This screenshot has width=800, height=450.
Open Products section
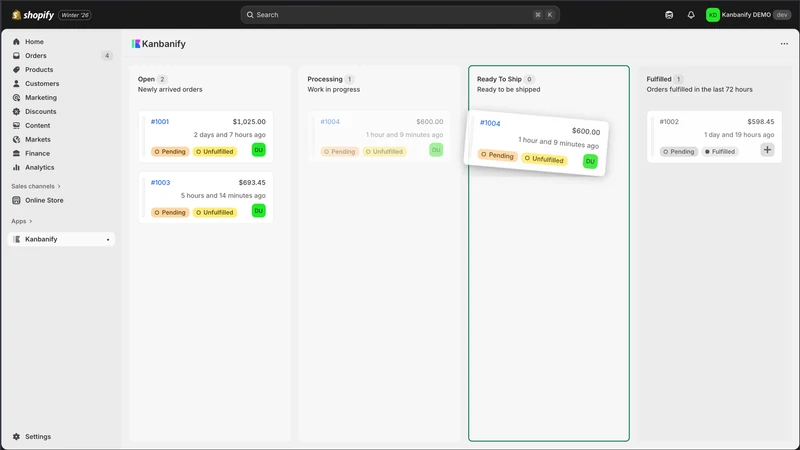[39, 69]
